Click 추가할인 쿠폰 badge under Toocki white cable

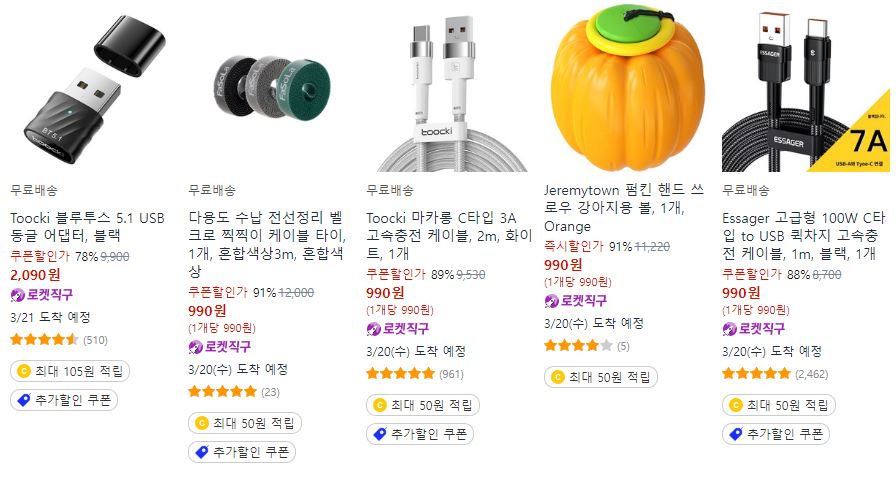[420, 433]
